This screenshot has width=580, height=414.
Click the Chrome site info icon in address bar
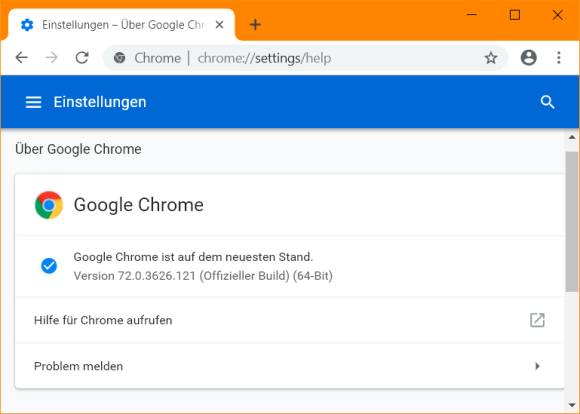pos(119,58)
